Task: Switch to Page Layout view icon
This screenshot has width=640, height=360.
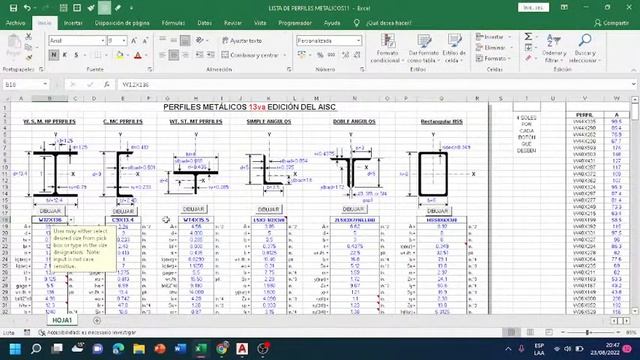Action: click(x=530, y=333)
